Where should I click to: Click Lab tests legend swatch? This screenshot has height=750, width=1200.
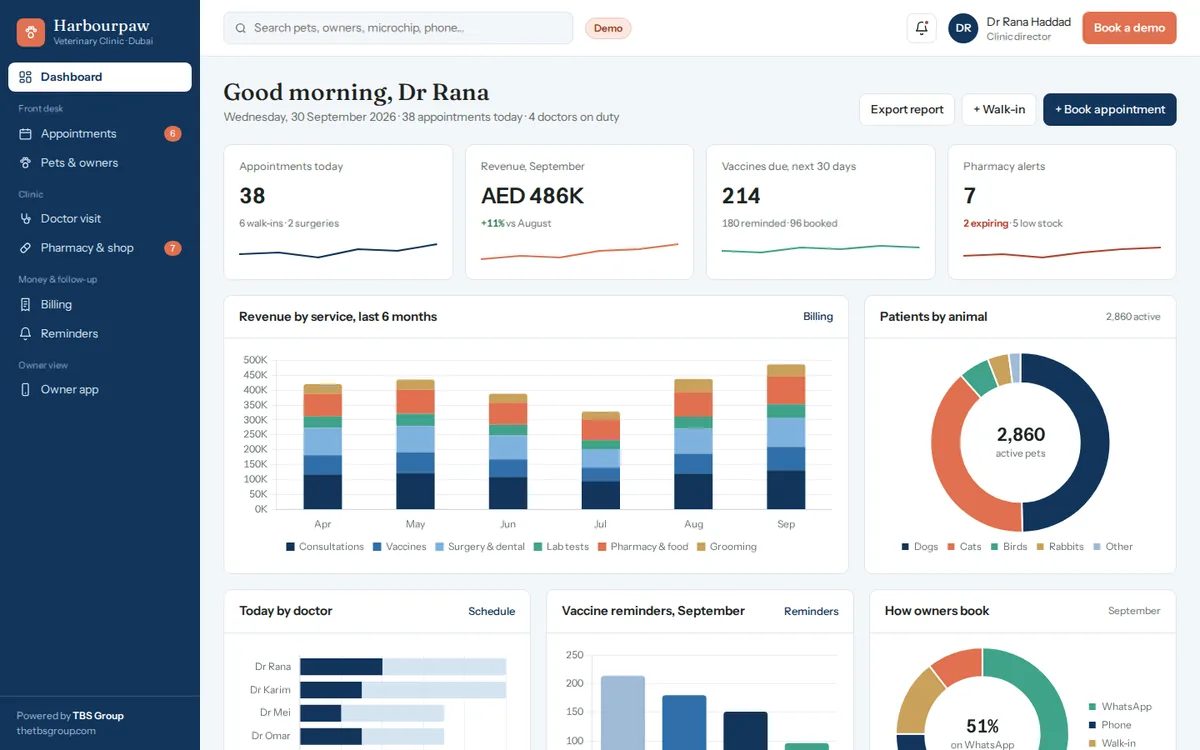[538, 547]
